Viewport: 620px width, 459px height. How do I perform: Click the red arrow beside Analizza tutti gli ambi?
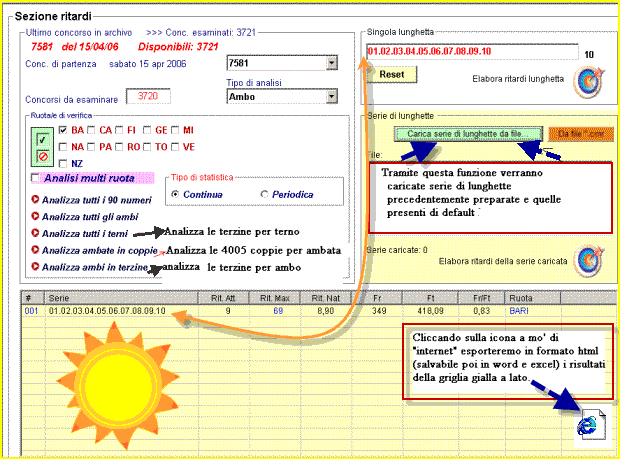pyautogui.click(x=35, y=216)
